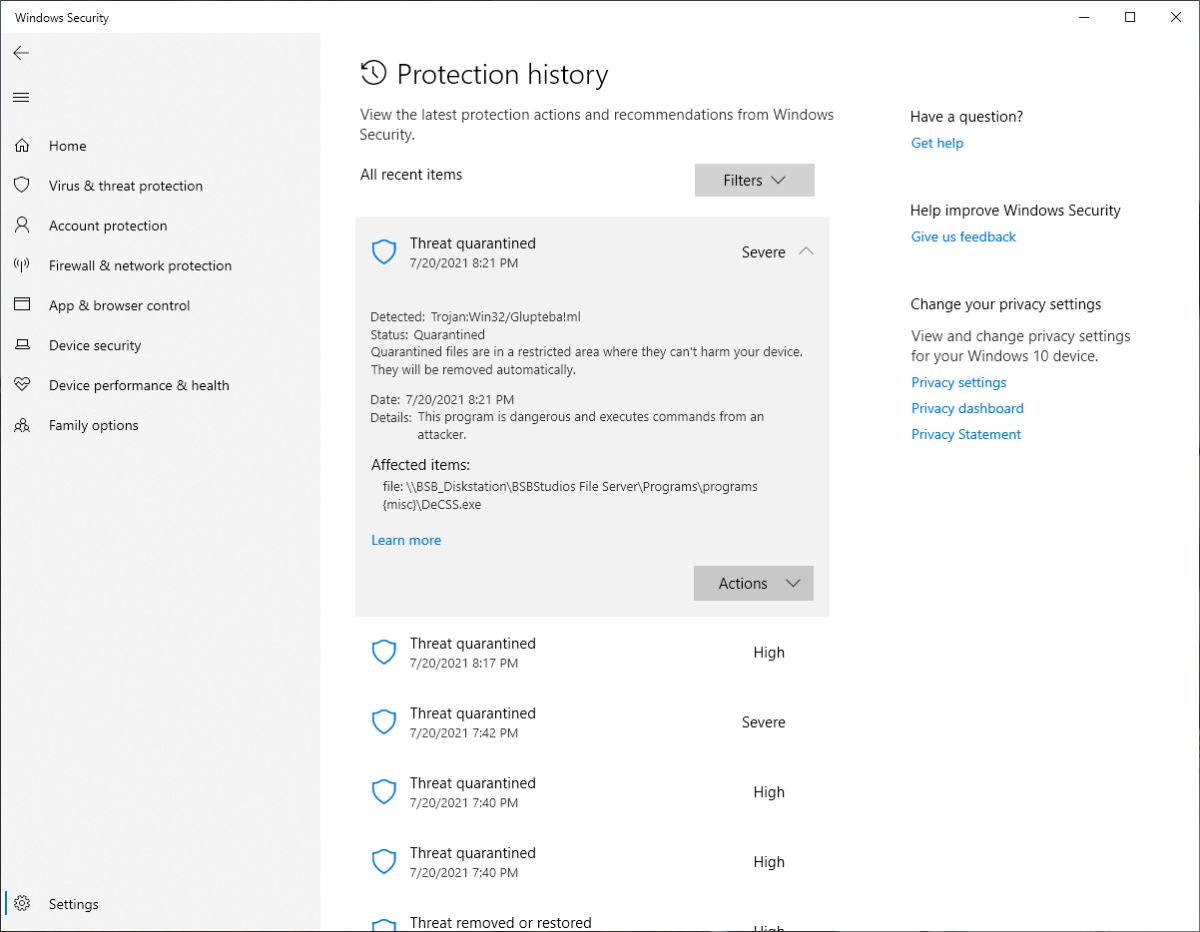Click the Family options people icon
Viewport: 1200px width, 932px height.
[22, 425]
